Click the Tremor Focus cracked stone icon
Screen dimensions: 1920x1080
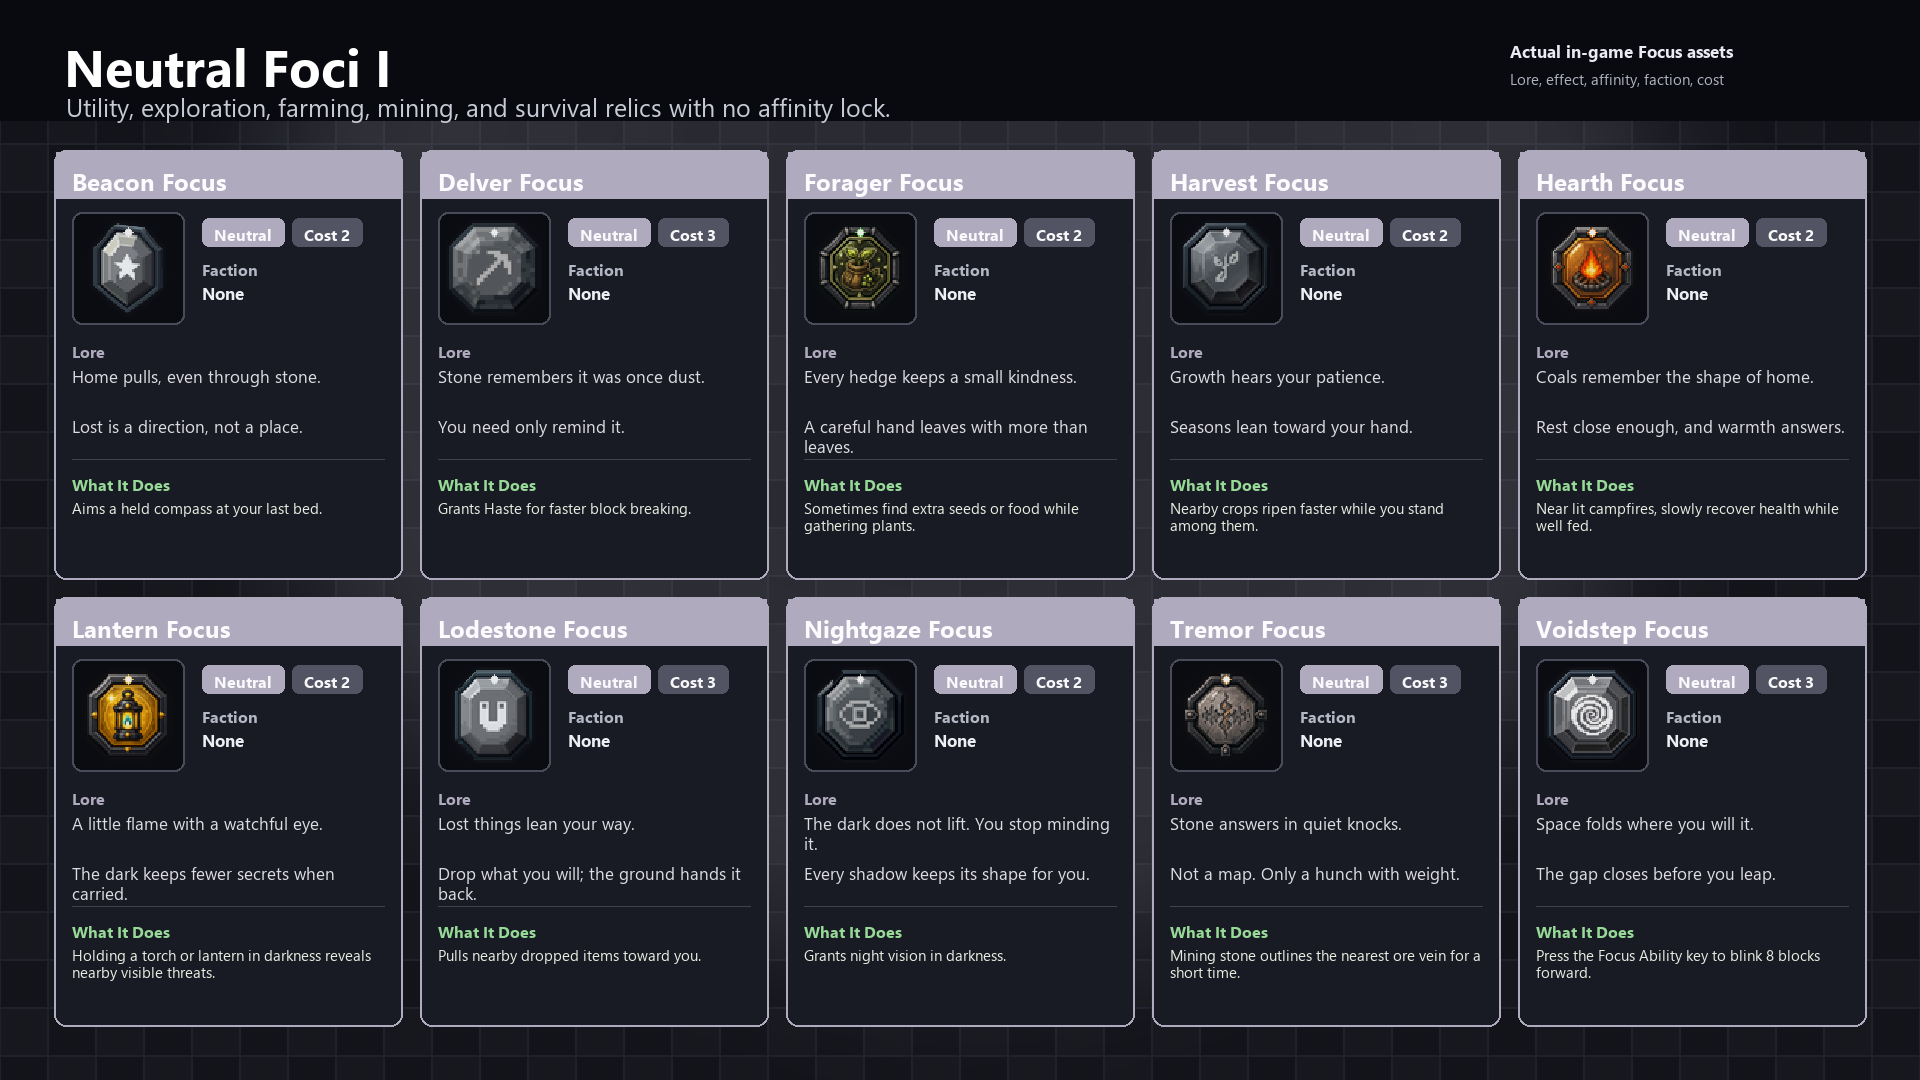(1226, 715)
